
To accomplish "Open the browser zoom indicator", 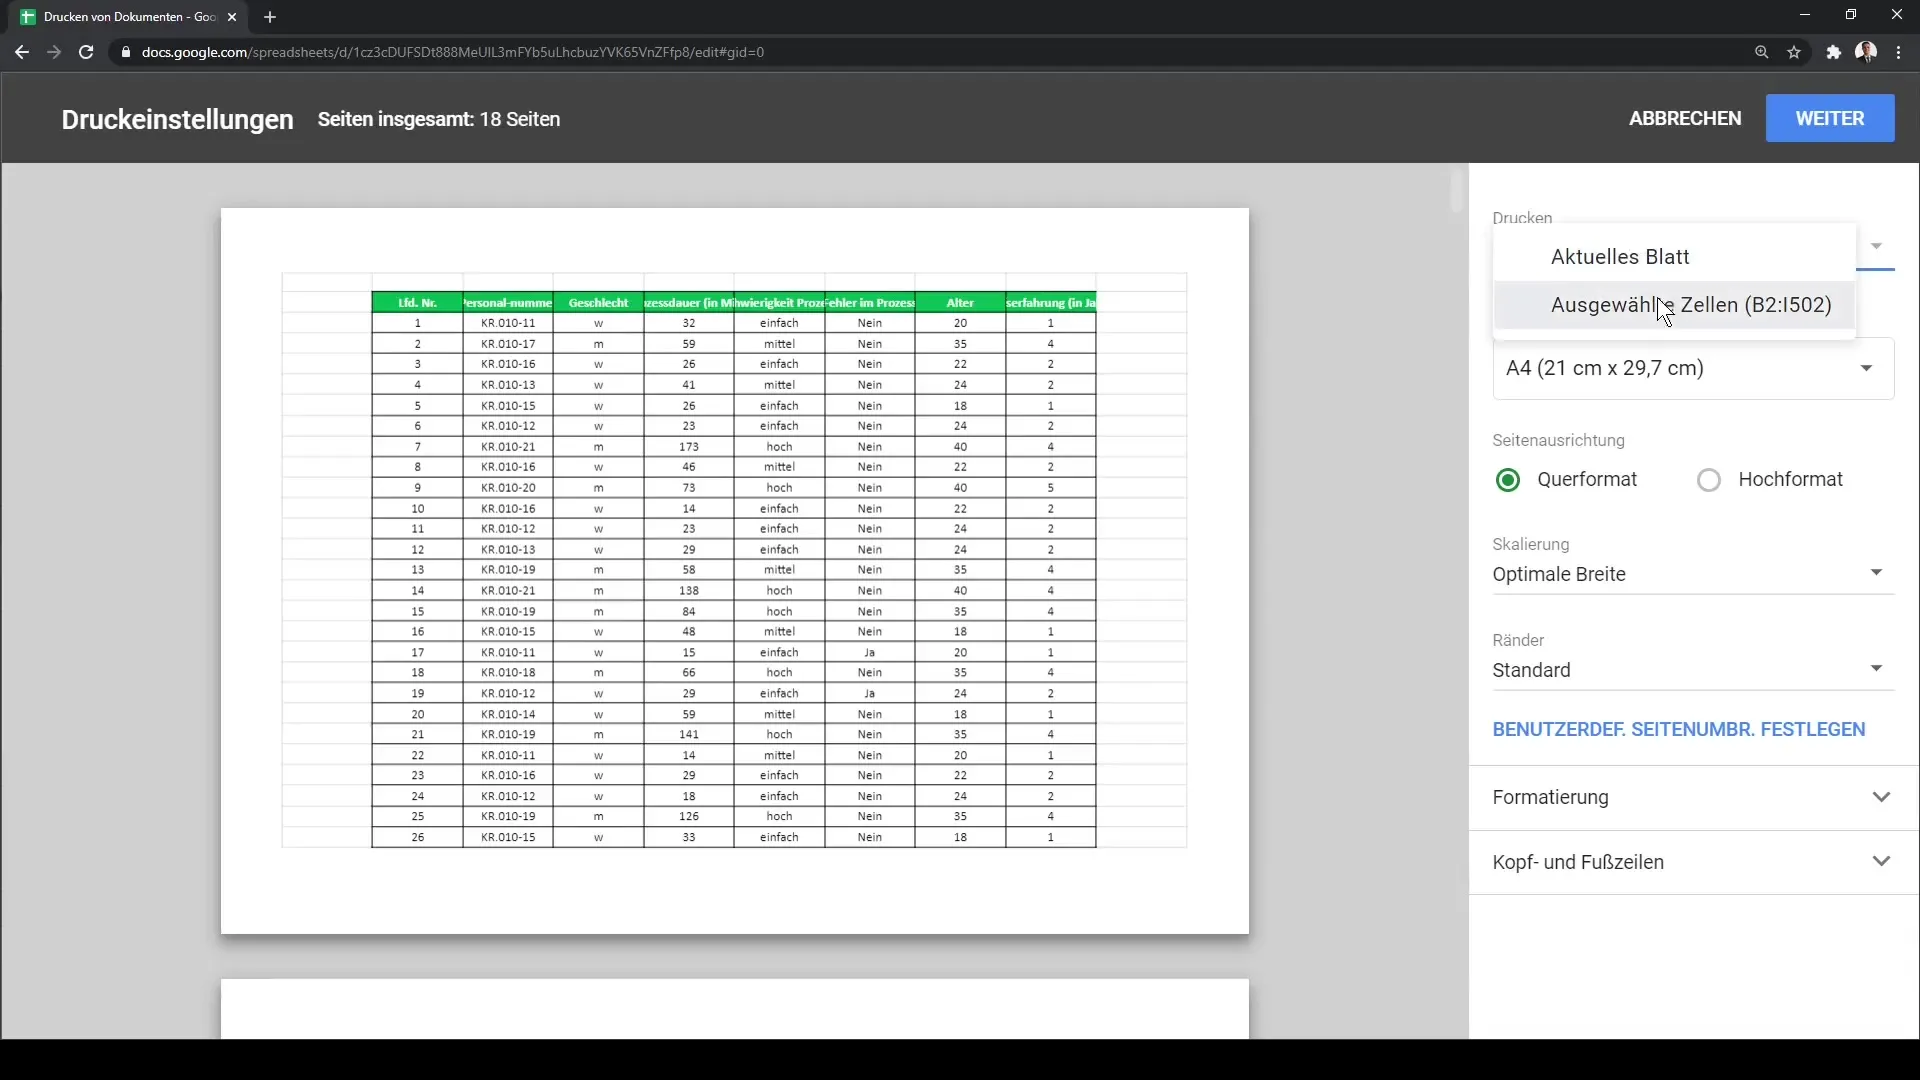I will pos(1762,52).
